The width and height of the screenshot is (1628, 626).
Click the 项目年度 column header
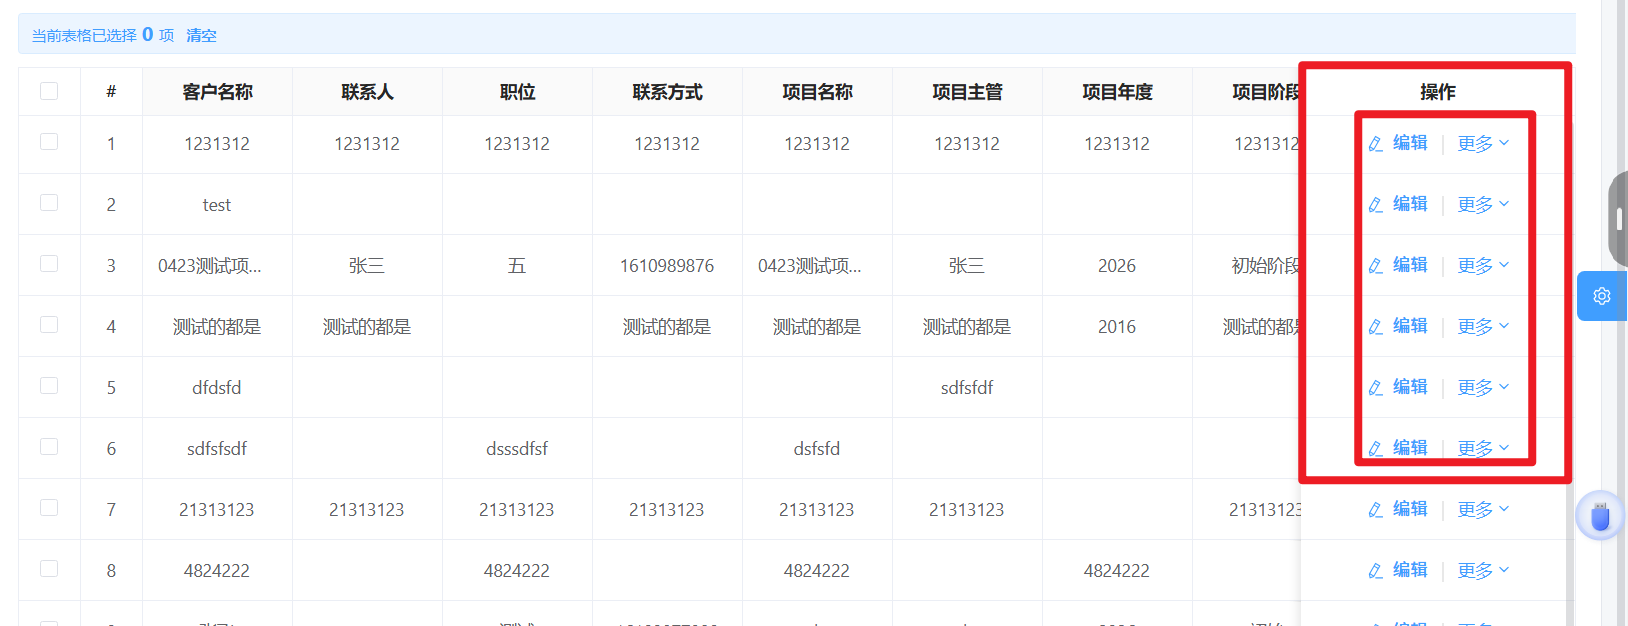tap(1117, 92)
